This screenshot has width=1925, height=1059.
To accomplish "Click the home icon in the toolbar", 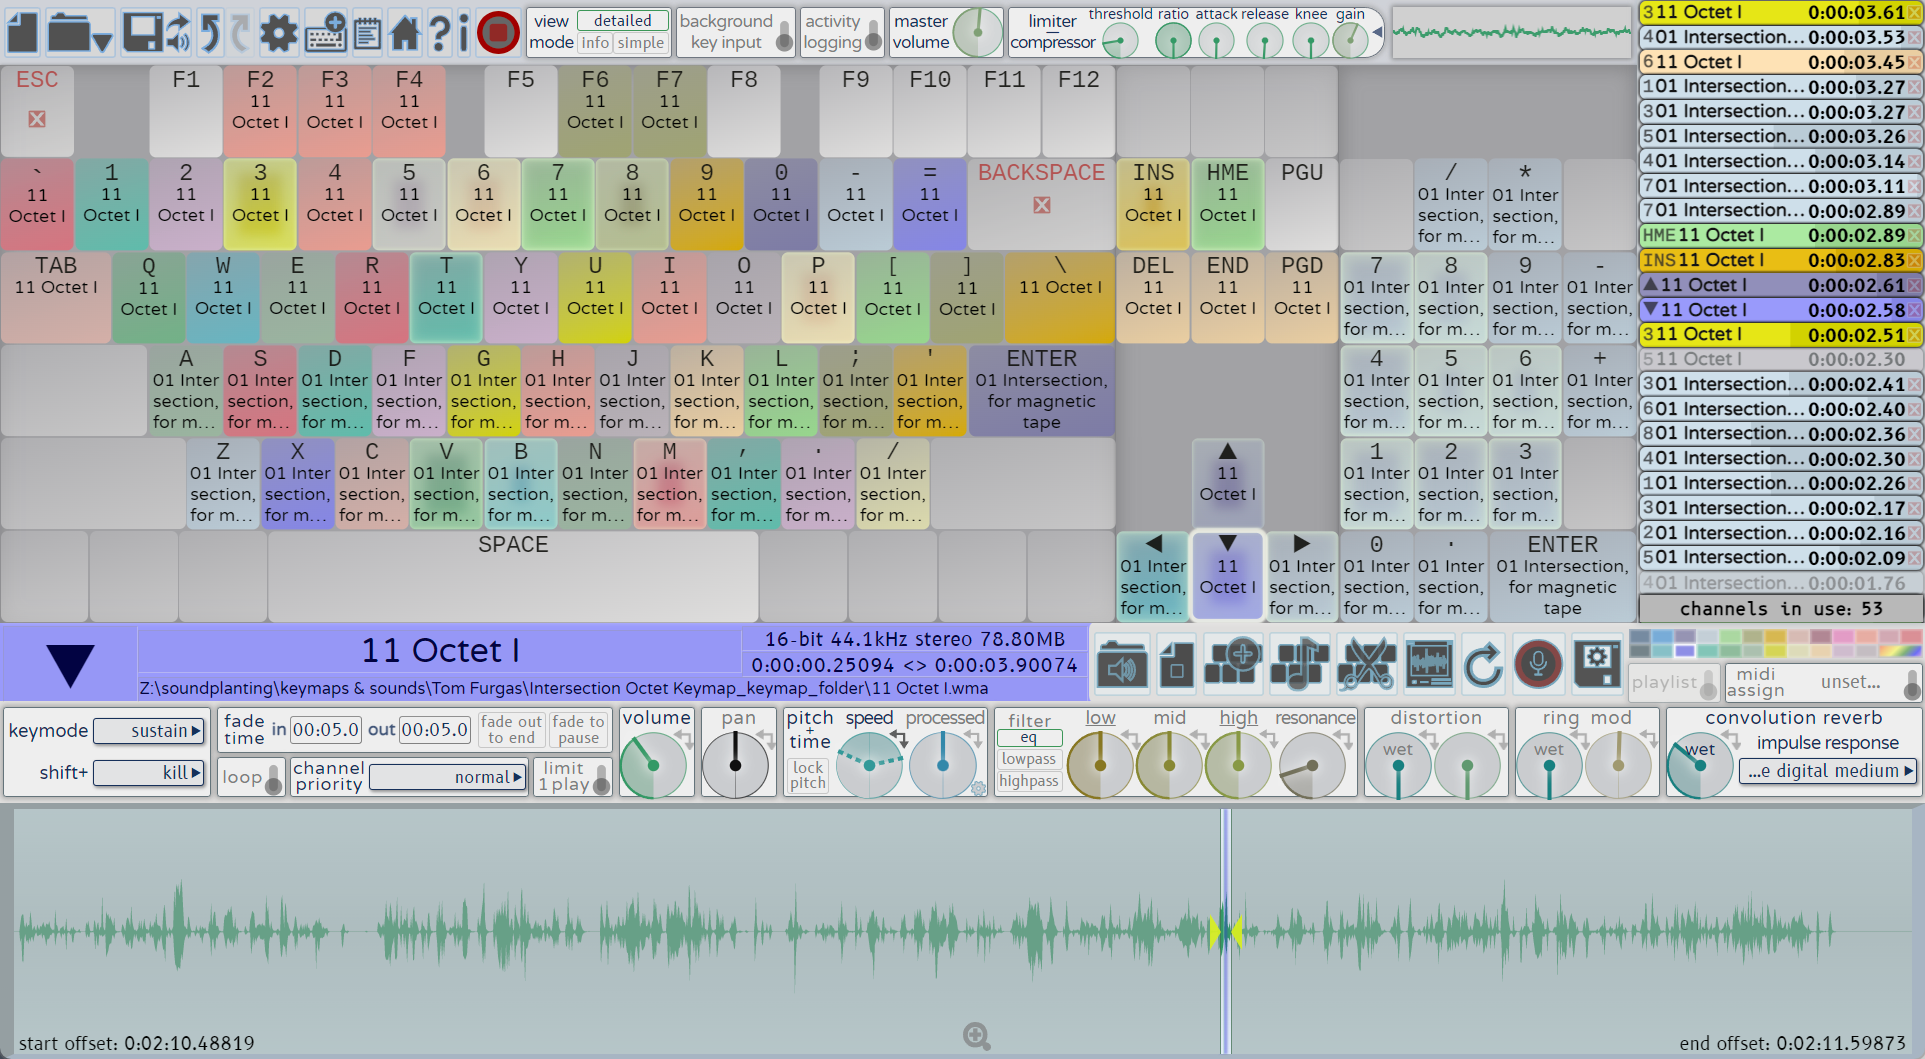I will coord(405,33).
